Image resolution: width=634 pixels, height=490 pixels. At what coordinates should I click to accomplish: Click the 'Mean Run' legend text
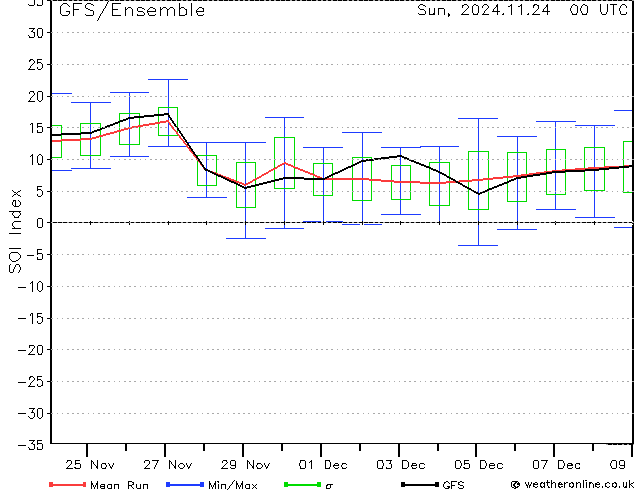[x=119, y=485]
